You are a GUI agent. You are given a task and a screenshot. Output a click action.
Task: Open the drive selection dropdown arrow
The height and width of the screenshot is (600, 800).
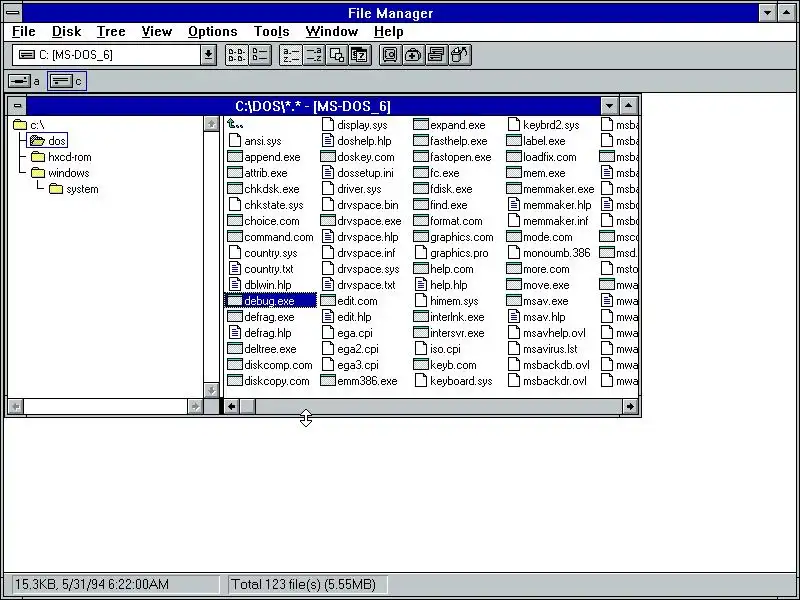[208, 55]
